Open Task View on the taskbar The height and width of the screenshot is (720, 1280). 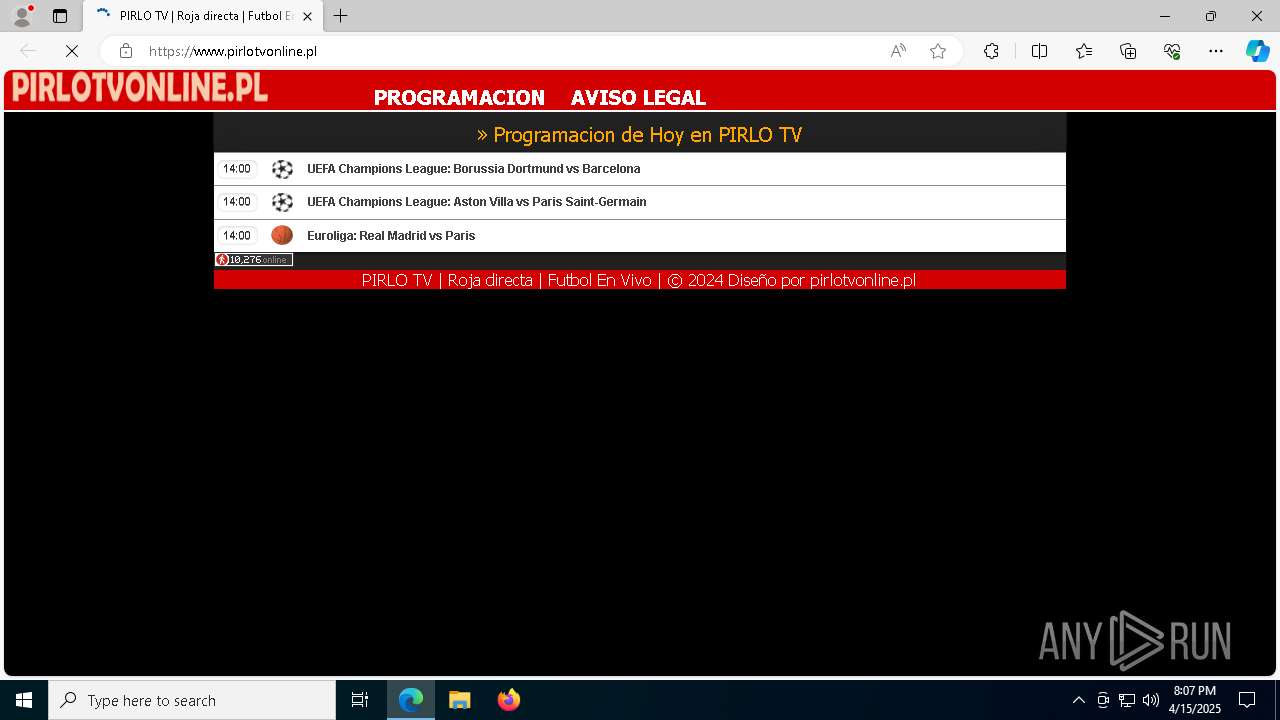[x=360, y=700]
